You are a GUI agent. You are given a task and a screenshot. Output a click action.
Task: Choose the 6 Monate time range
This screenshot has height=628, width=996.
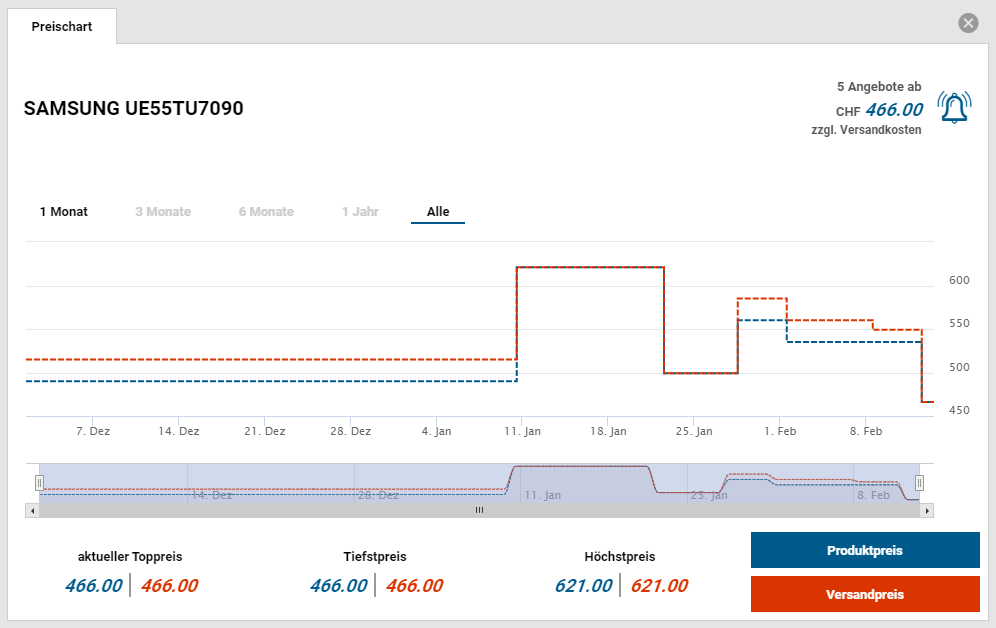tap(266, 212)
